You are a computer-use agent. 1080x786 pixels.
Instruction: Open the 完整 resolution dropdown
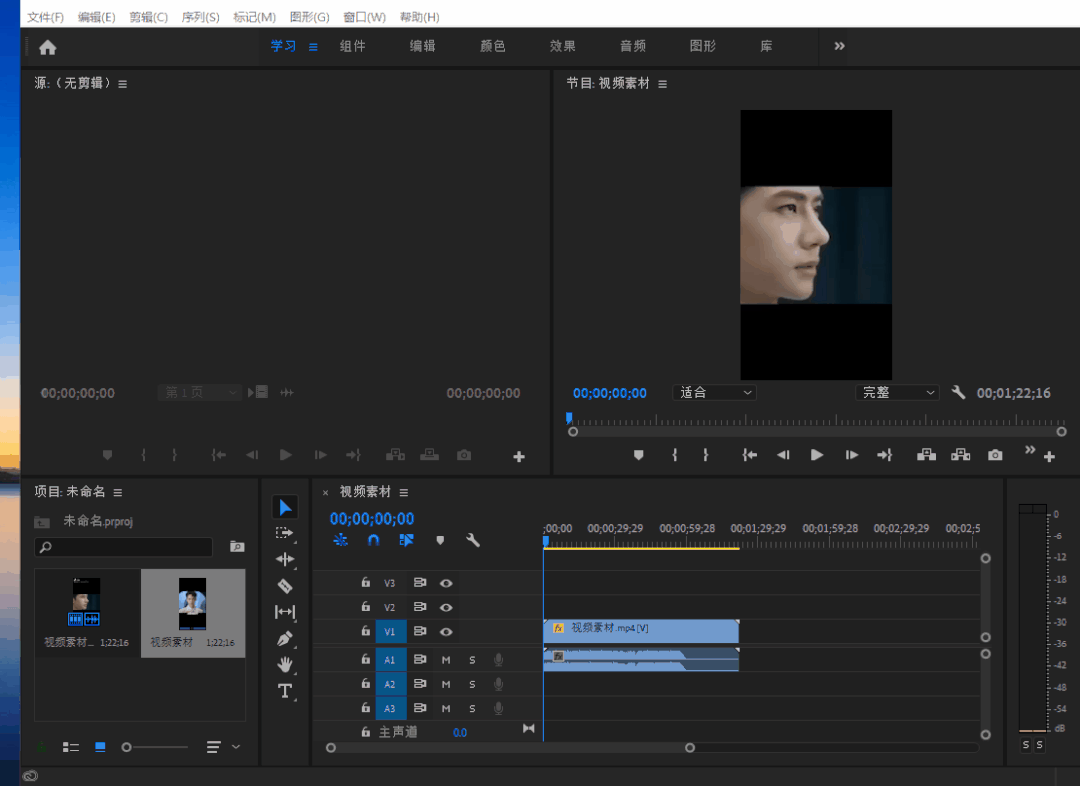pos(896,392)
